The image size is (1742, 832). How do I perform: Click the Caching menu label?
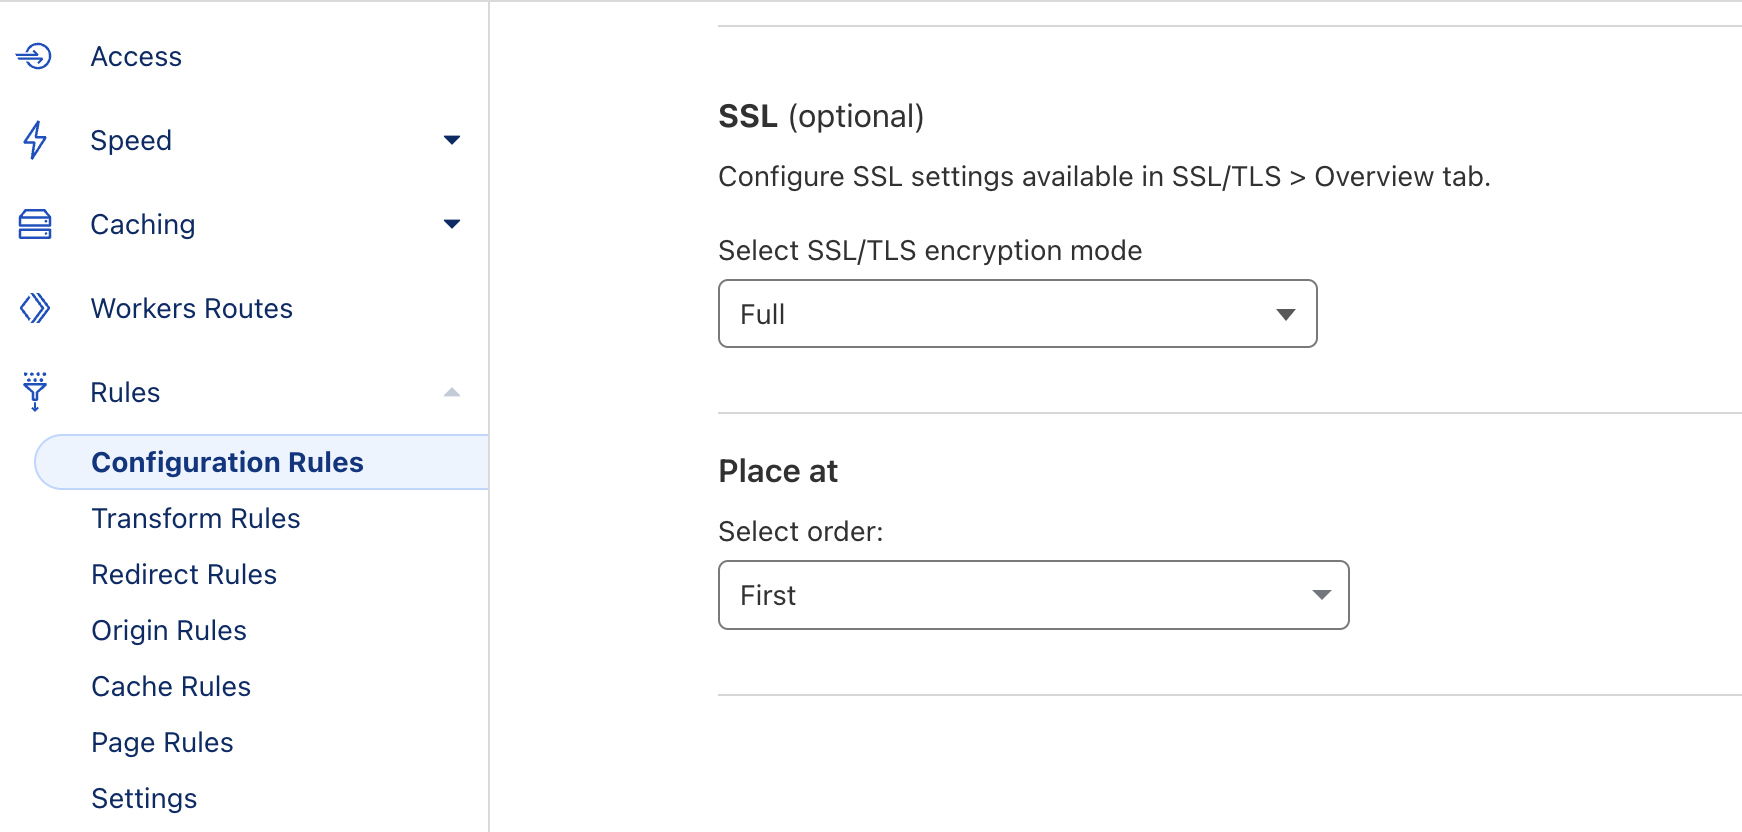[x=143, y=224]
